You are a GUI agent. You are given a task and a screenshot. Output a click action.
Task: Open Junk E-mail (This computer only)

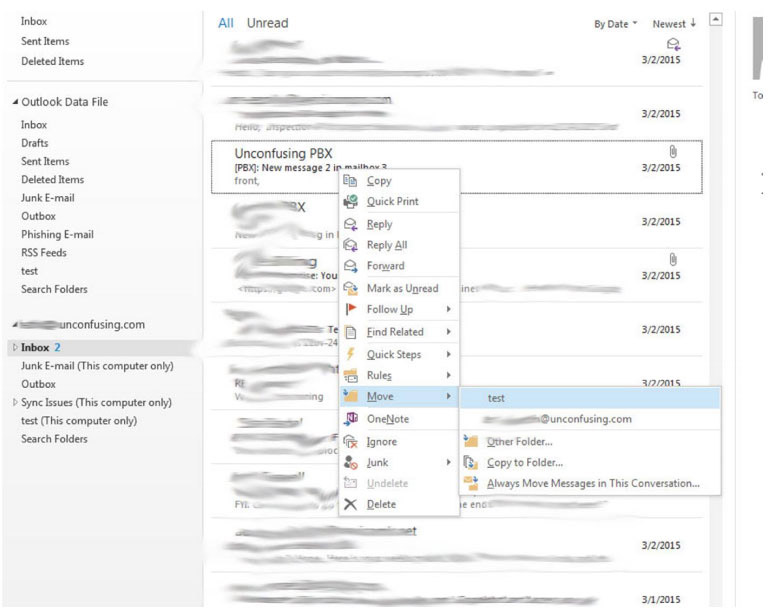coord(97,366)
